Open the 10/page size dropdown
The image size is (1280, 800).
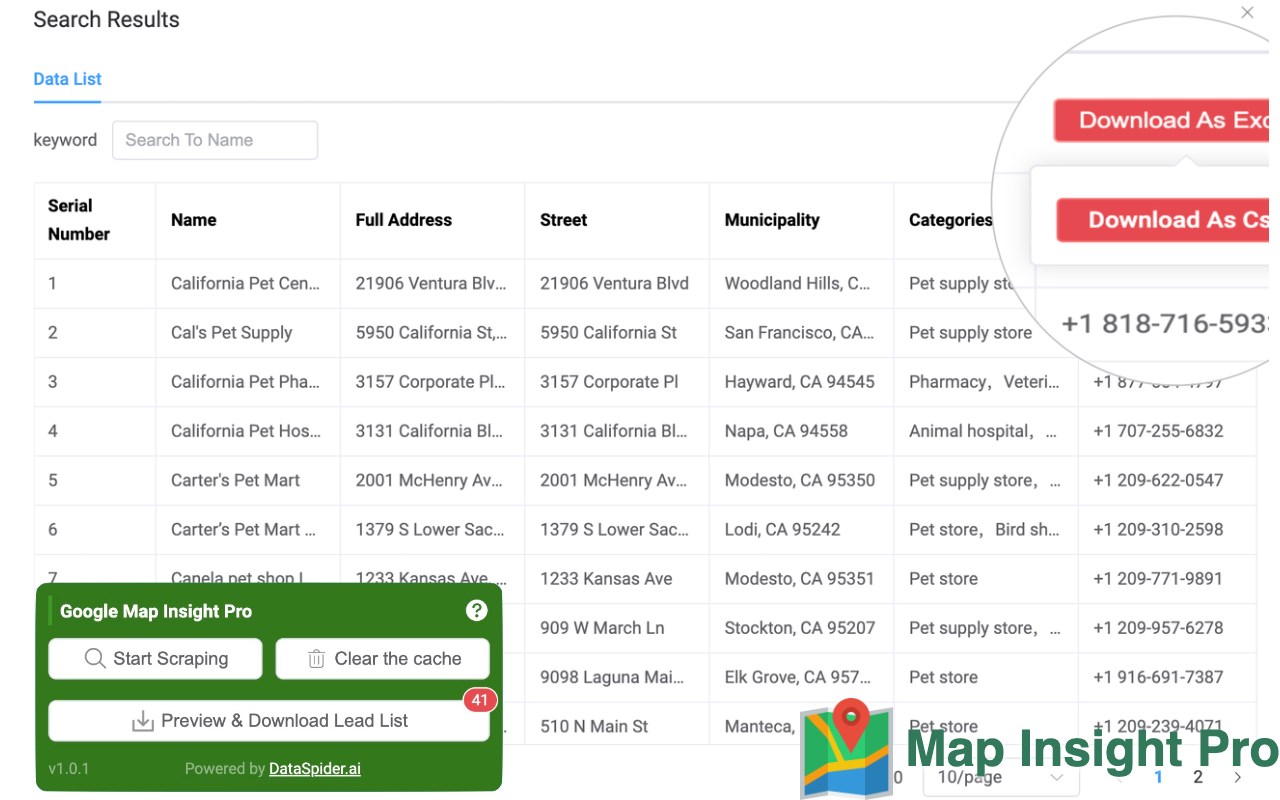[x=1000, y=777]
